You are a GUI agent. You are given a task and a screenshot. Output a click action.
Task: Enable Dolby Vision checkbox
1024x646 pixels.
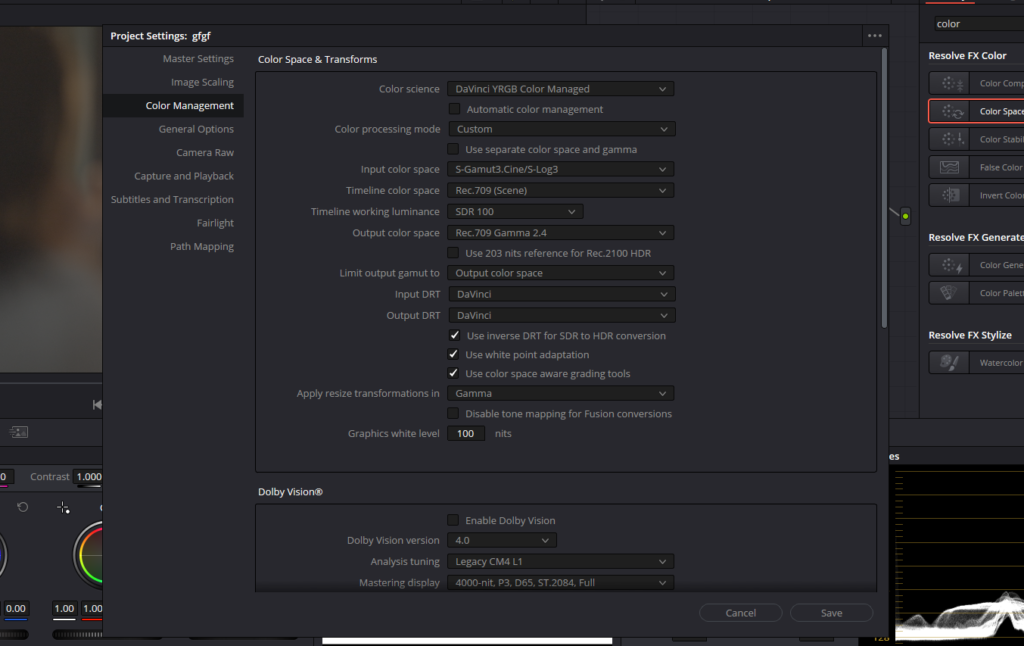coord(453,521)
